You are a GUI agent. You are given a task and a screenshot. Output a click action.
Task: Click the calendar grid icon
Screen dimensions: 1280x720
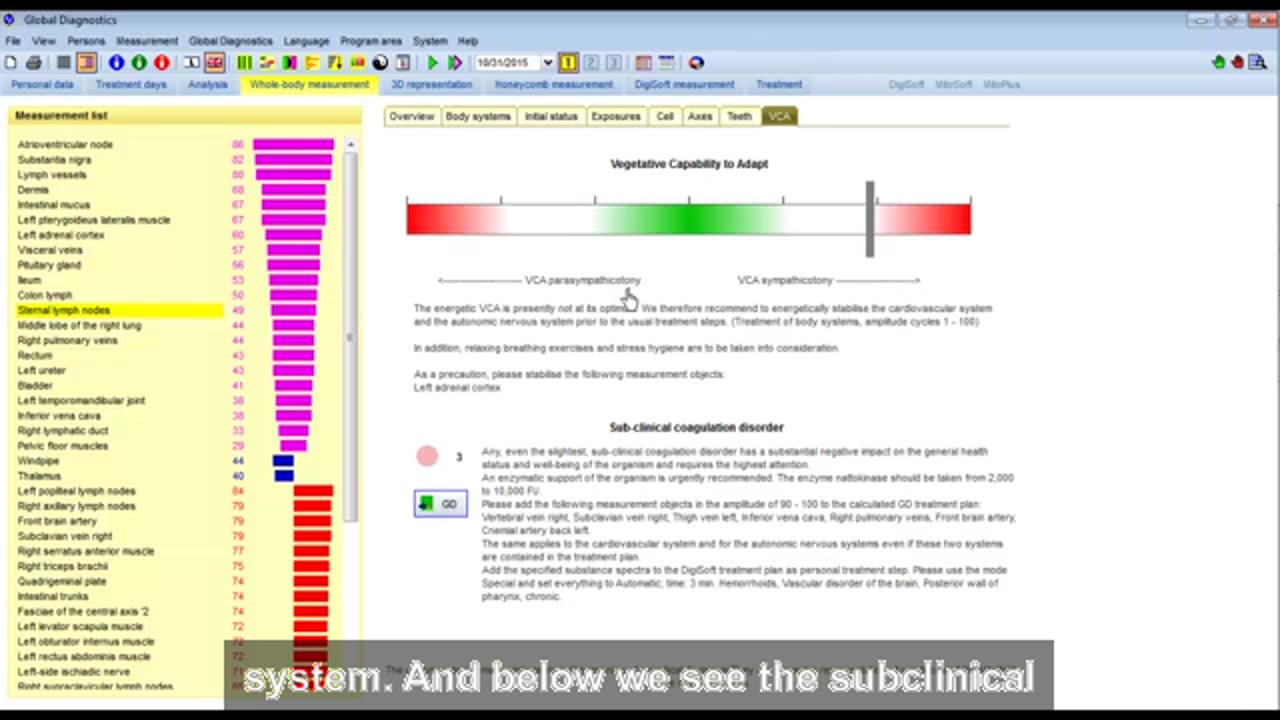pyautogui.click(x=643, y=63)
